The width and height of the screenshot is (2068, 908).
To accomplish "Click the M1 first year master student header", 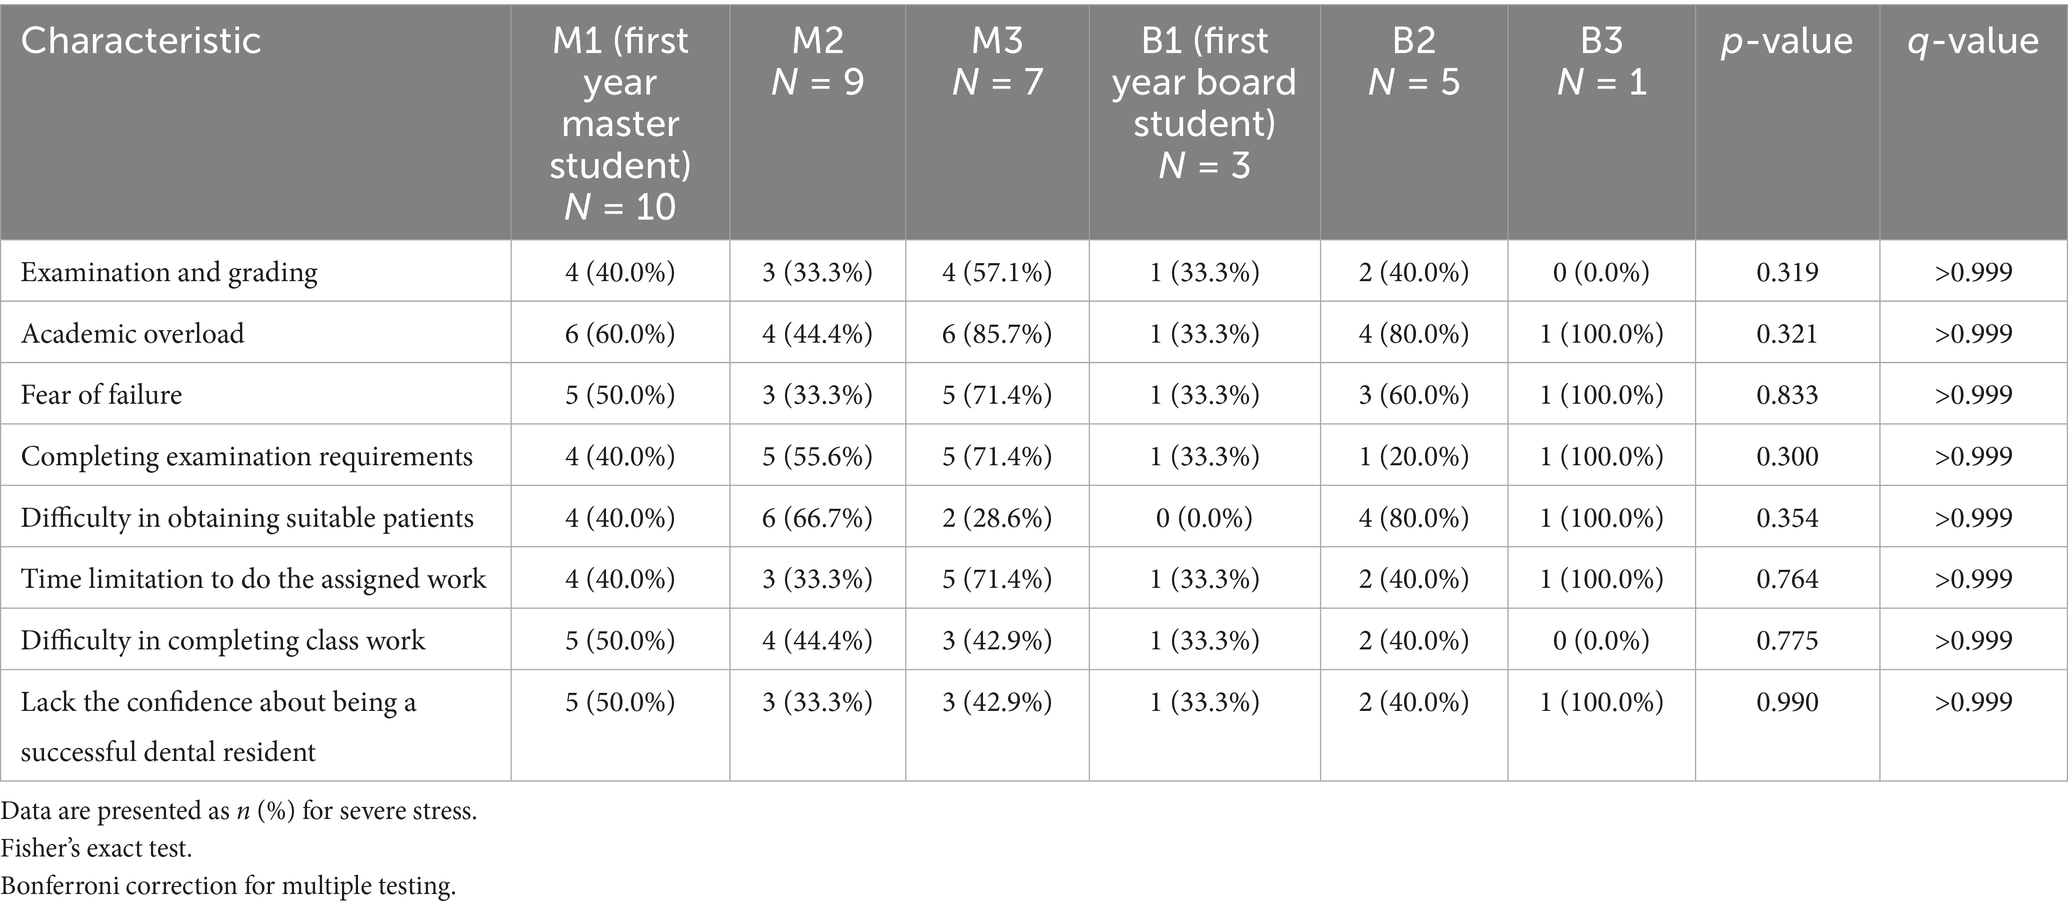I will click(620, 123).
